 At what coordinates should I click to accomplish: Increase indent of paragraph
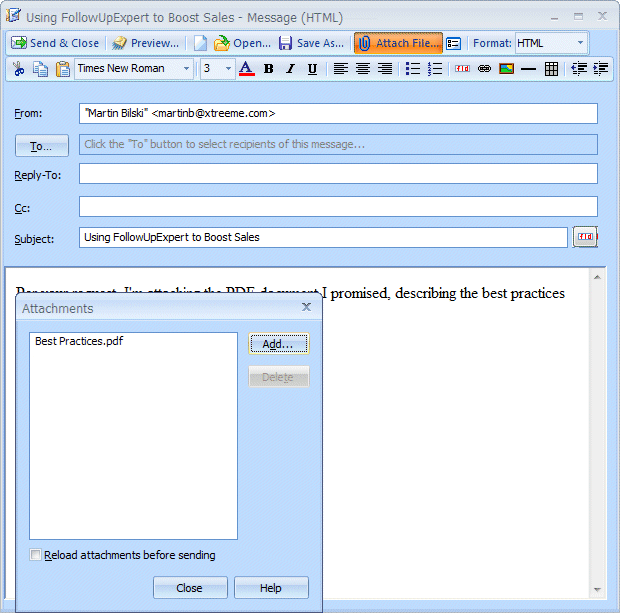[x=601, y=69]
